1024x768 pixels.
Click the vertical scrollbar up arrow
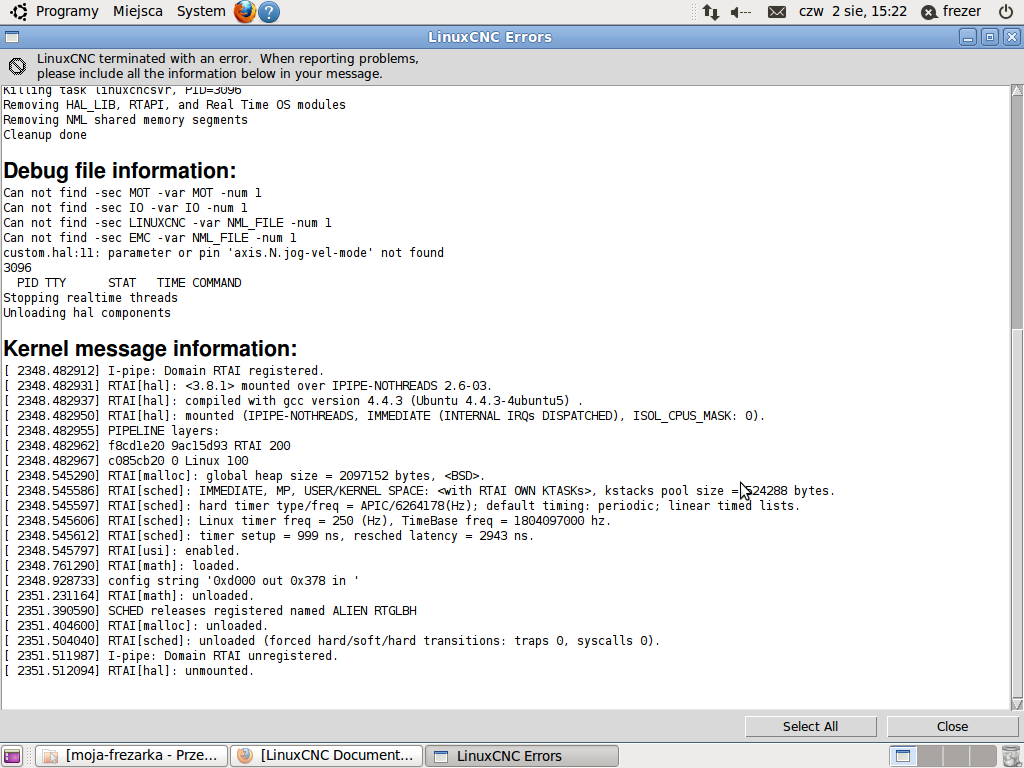(x=1017, y=91)
